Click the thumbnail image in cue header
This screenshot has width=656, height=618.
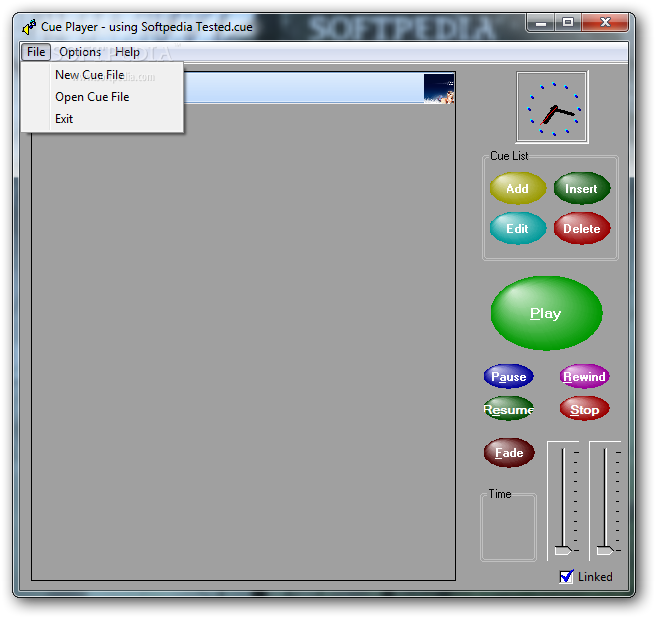coord(439,88)
